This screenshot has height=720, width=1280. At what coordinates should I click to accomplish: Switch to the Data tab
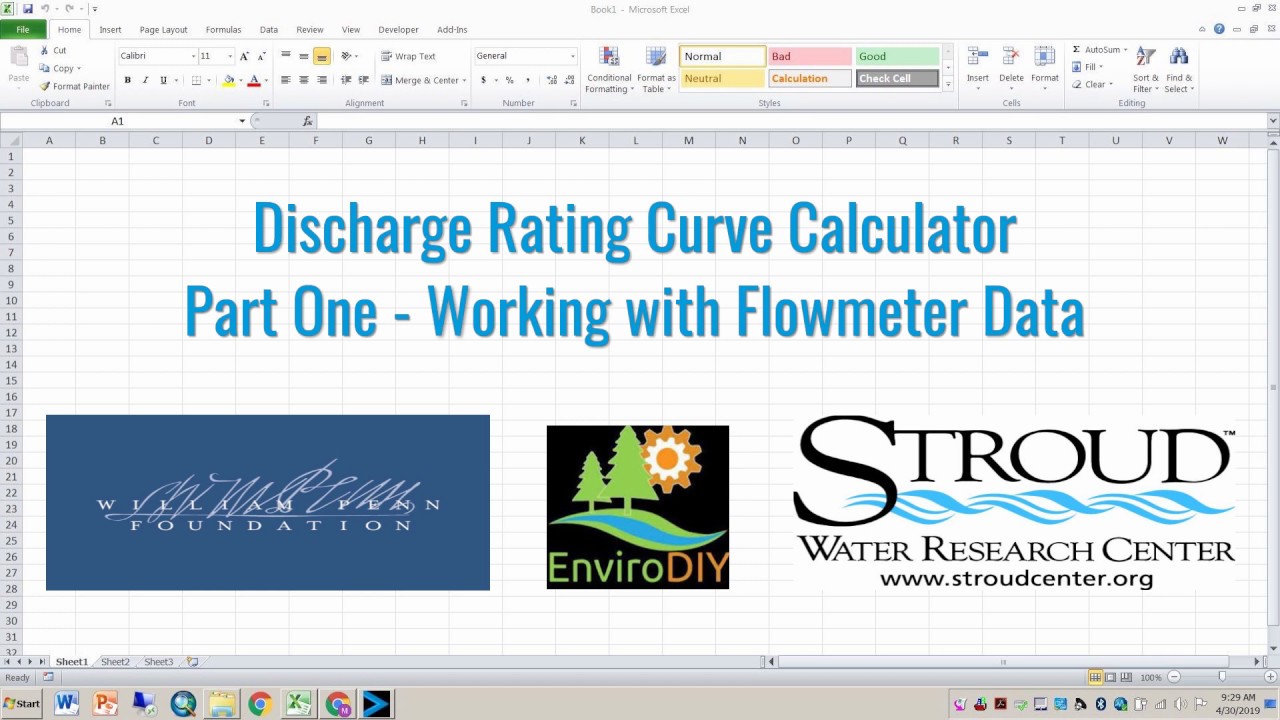click(269, 30)
